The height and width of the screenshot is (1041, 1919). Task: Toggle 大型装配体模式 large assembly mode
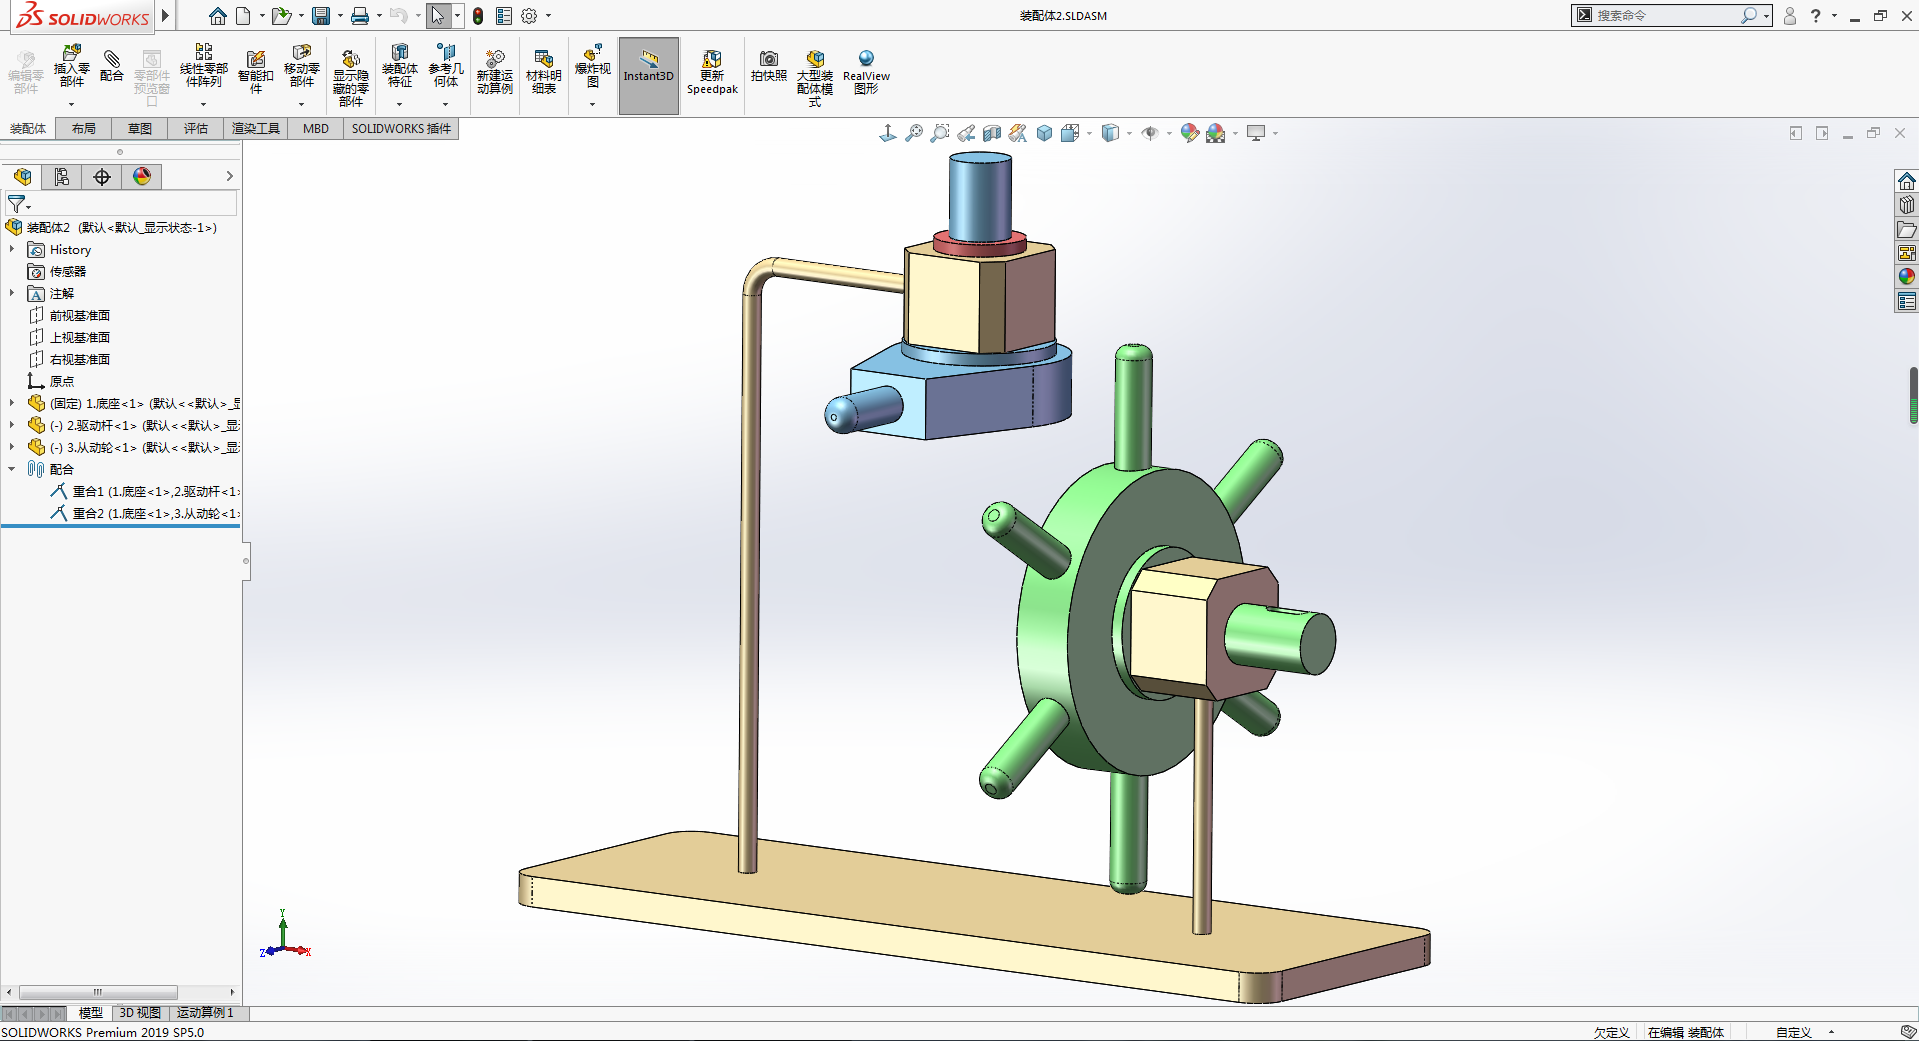pyautogui.click(x=815, y=78)
